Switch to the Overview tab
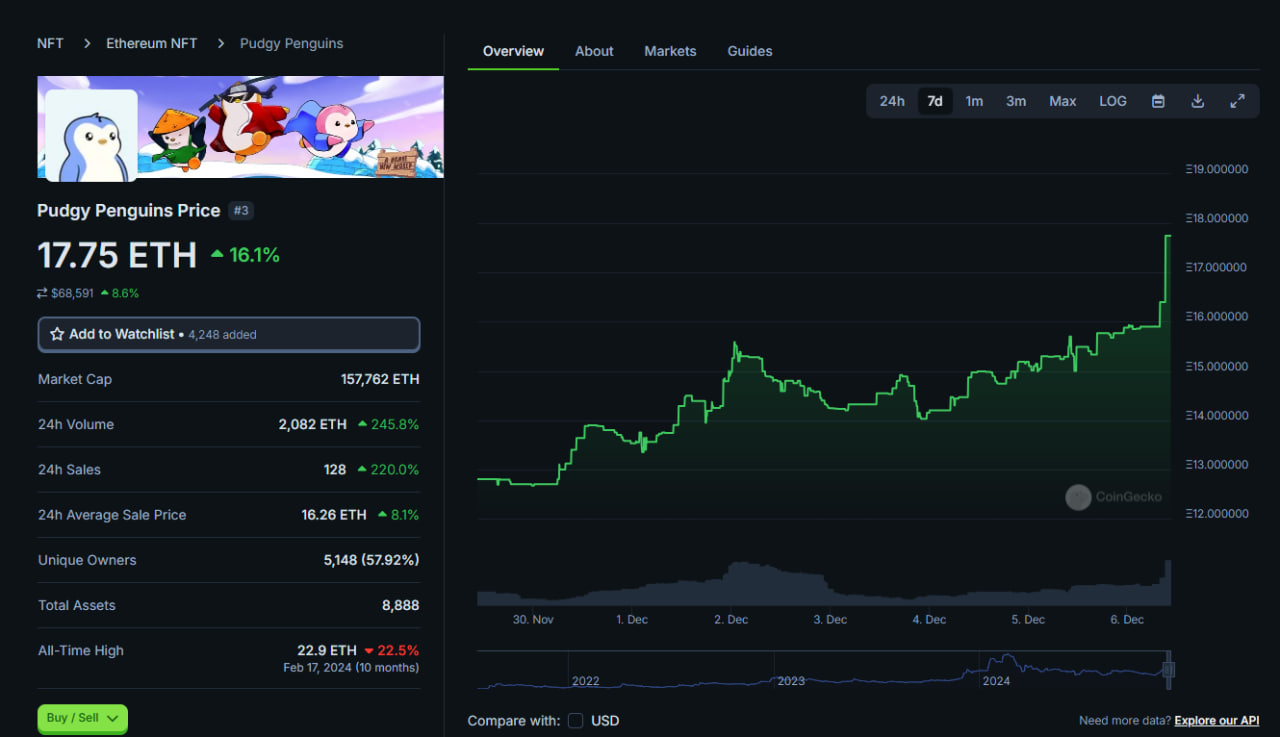Viewport: 1280px width, 737px height. (513, 51)
